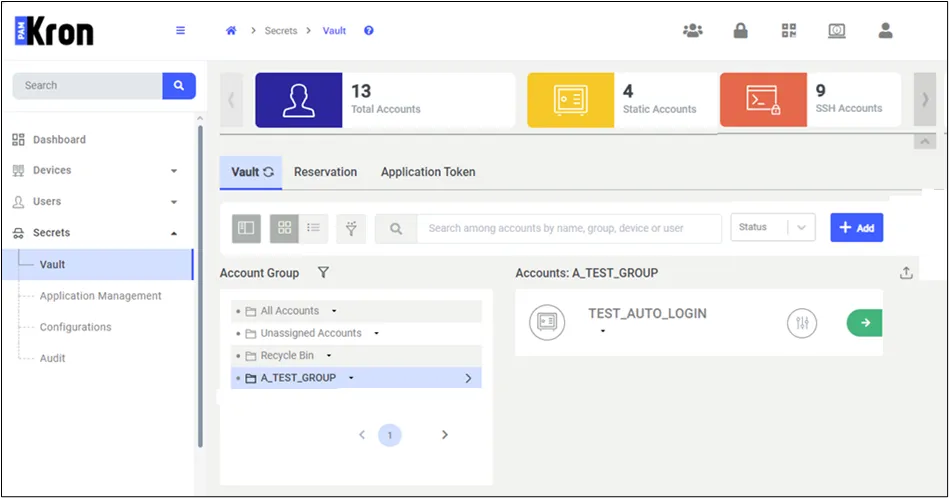
Task: Open the user groups icon in header
Action: (x=692, y=30)
